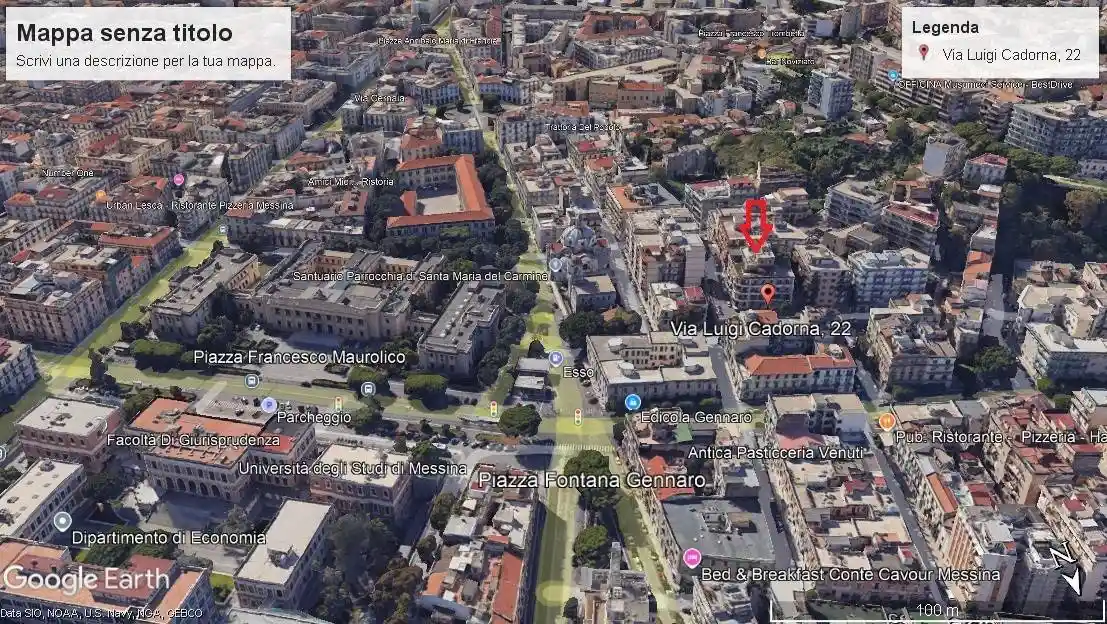The height and width of the screenshot is (624, 1107).
Task: Click the Esso gas station marker icon
Action: [556, 358]
